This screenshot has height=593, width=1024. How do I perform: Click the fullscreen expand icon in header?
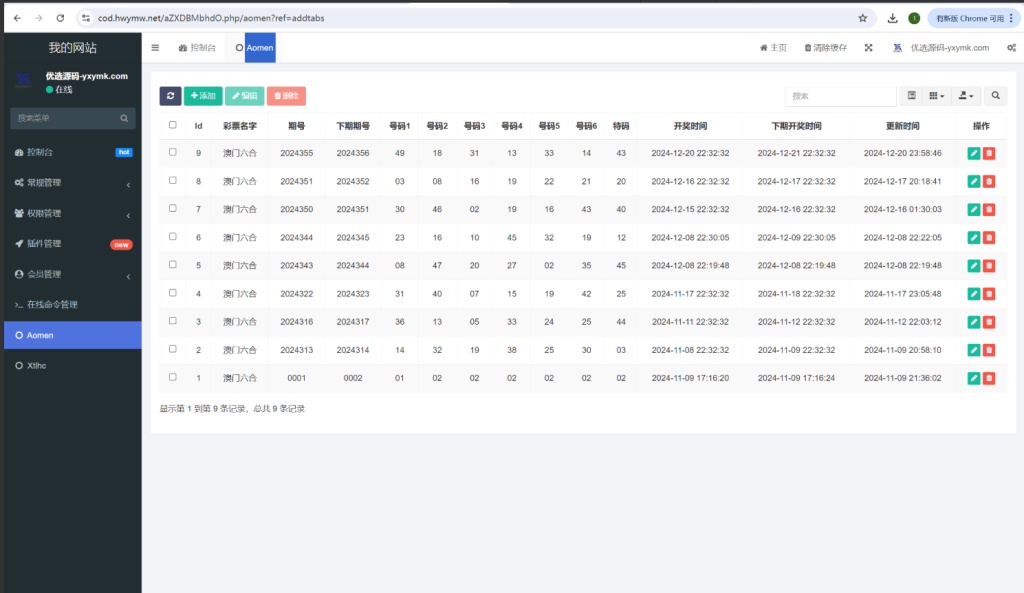click(869, 48)
